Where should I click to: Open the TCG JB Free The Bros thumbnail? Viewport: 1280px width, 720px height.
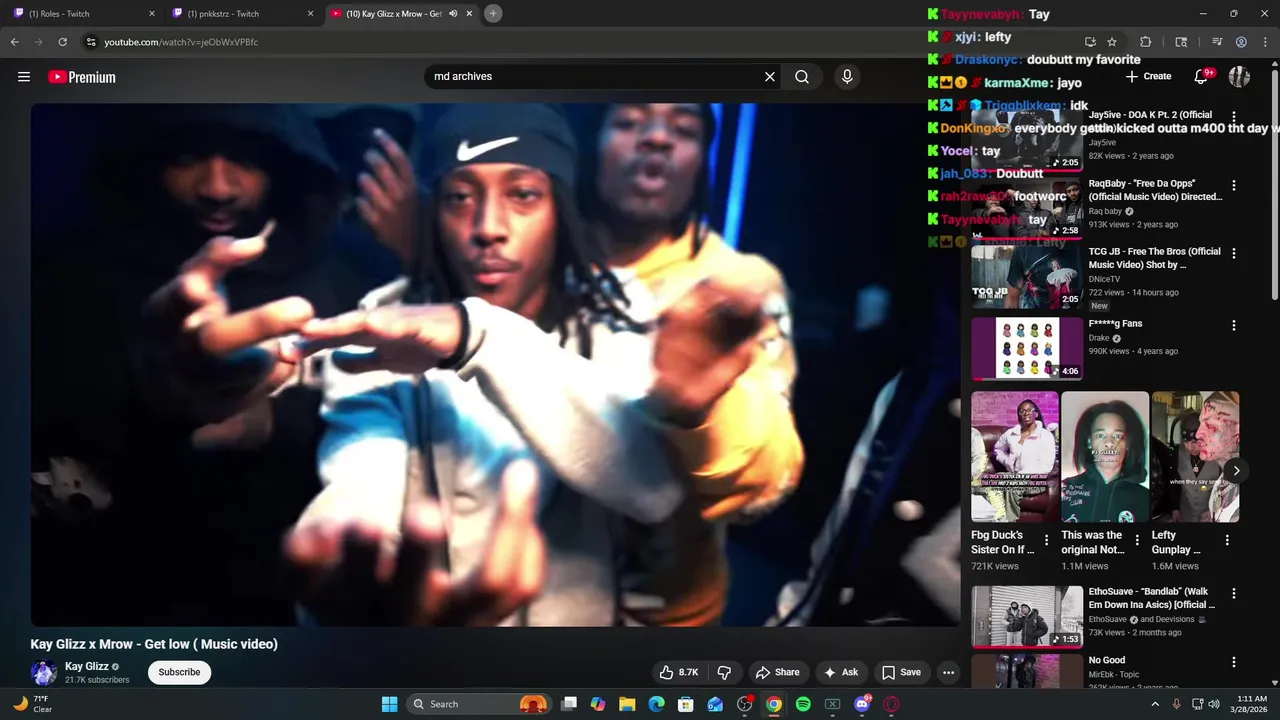click(x=1027, y=277)
